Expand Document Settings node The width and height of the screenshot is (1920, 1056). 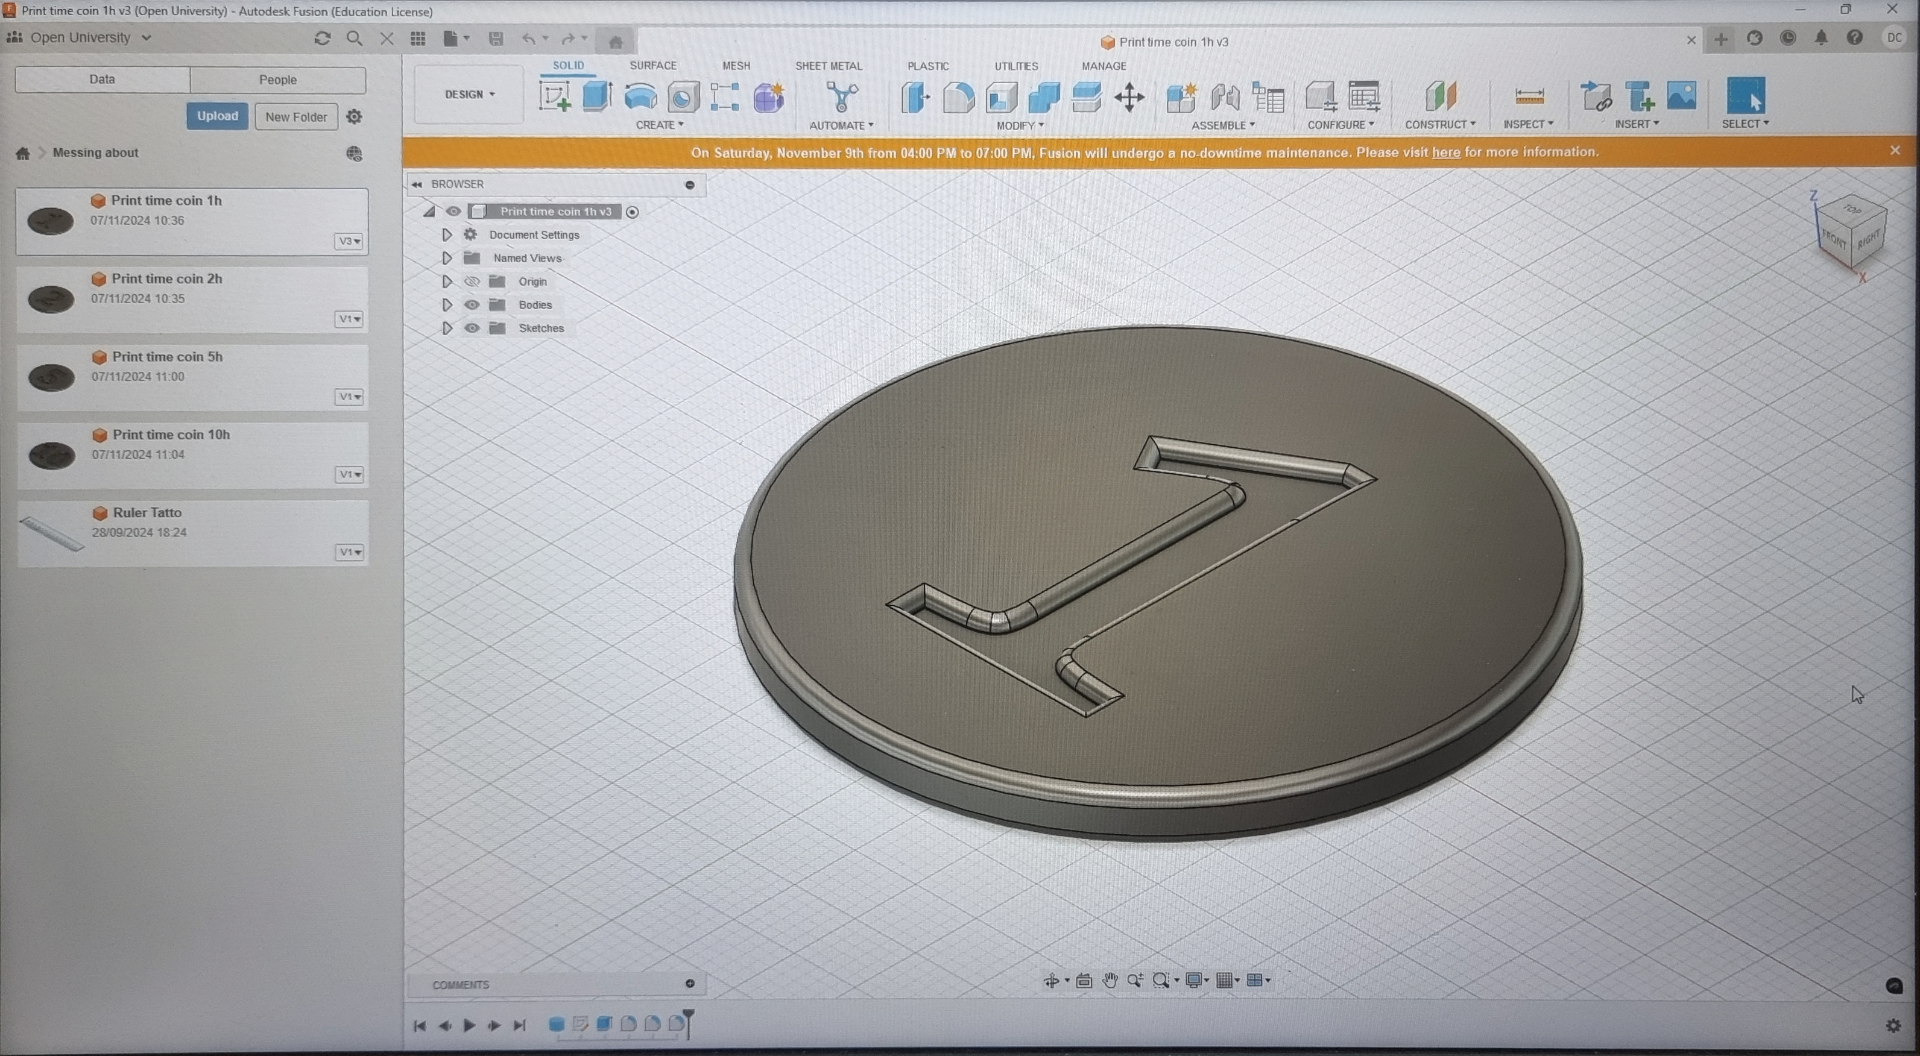pyautogui.click(x=447, y=235)
